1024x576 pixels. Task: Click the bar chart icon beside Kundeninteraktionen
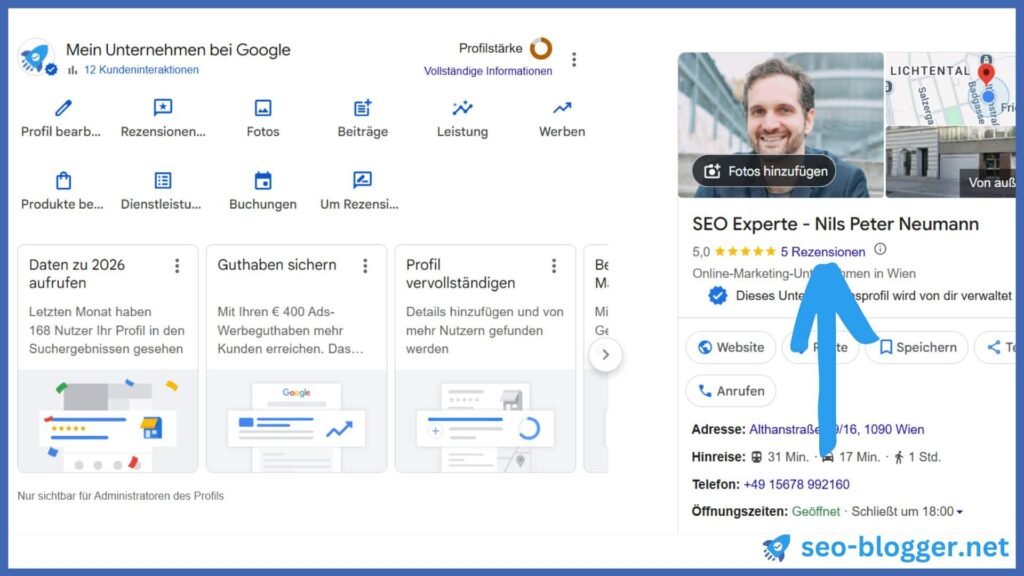[72, 70]
